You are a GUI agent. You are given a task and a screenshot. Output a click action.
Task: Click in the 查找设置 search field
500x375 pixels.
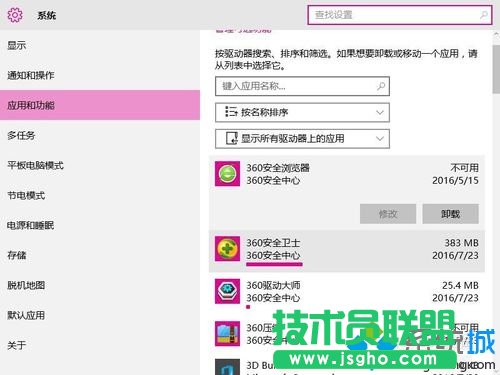click(400, 15)
